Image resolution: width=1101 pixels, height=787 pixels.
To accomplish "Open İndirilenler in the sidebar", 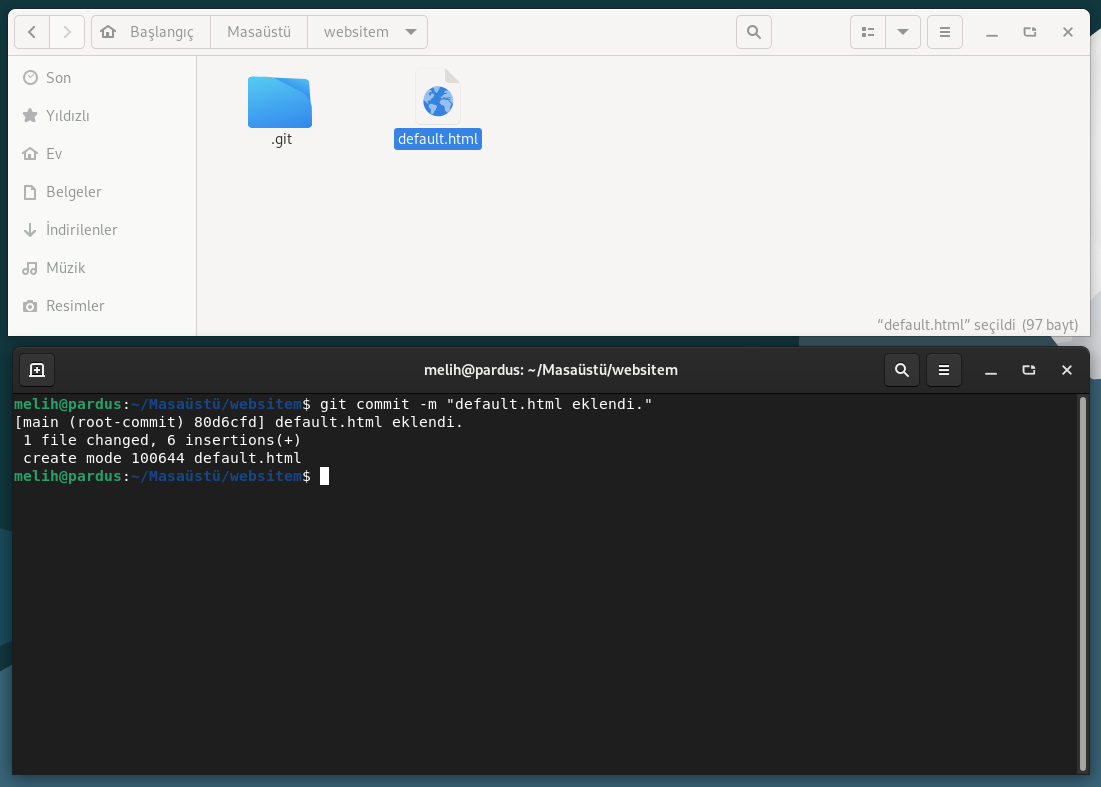I will (x=102, y=230).
